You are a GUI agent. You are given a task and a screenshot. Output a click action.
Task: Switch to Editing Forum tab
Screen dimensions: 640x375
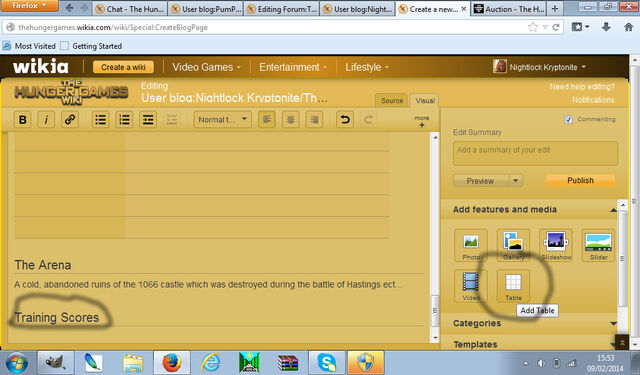point(282,9)
